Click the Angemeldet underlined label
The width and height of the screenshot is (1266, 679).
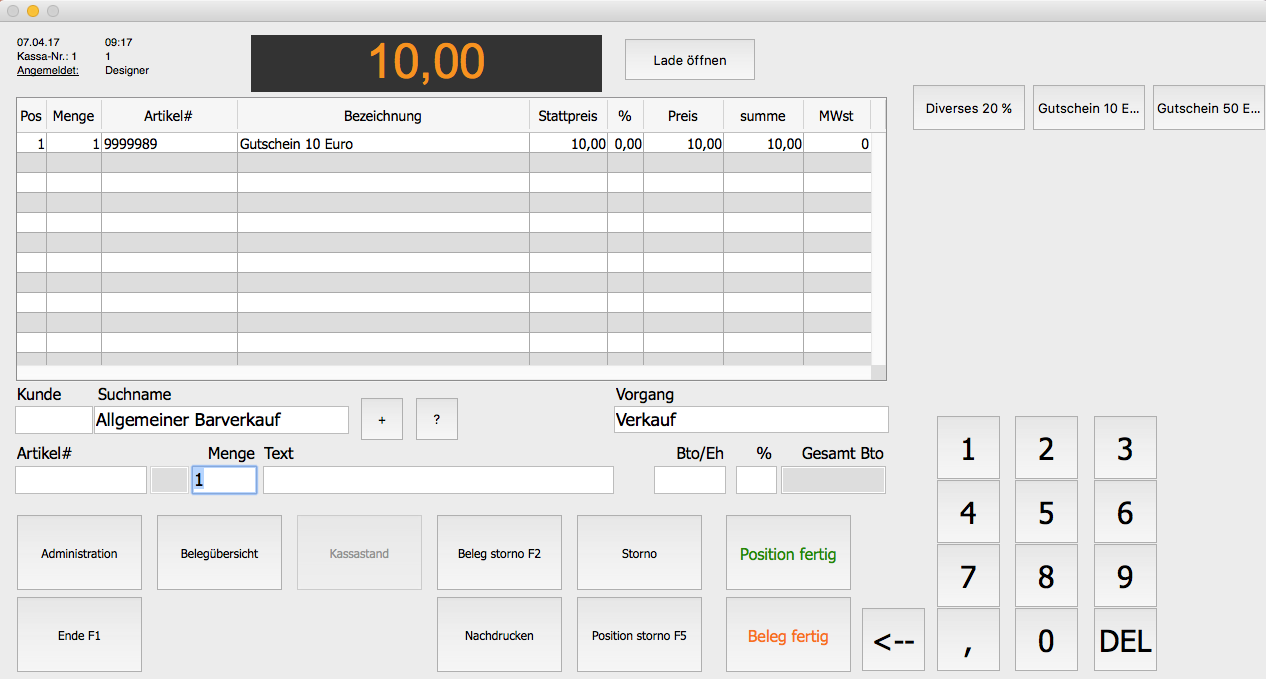click(48, 70)
